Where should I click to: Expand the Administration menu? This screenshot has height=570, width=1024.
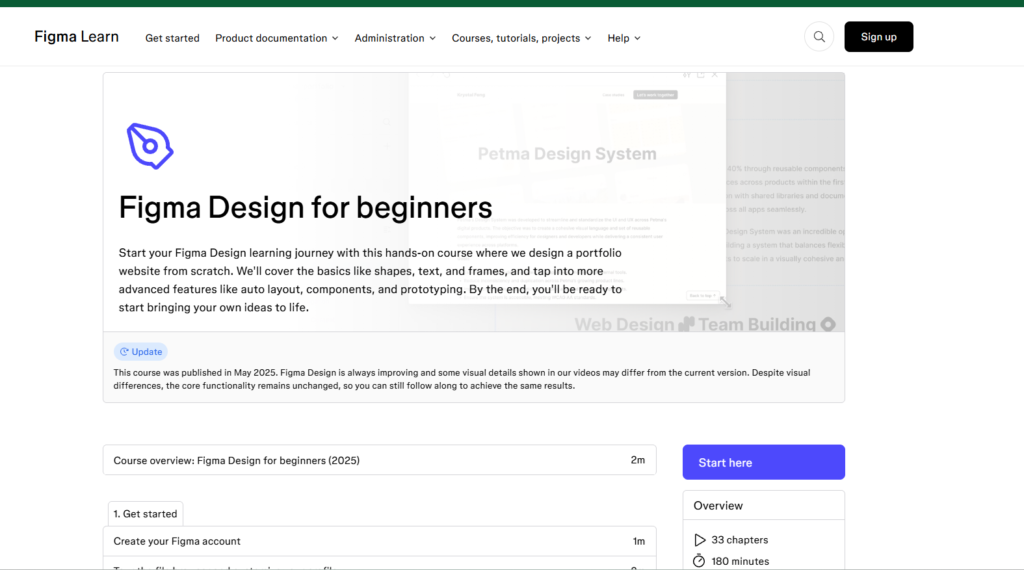[x=395, y=38]
